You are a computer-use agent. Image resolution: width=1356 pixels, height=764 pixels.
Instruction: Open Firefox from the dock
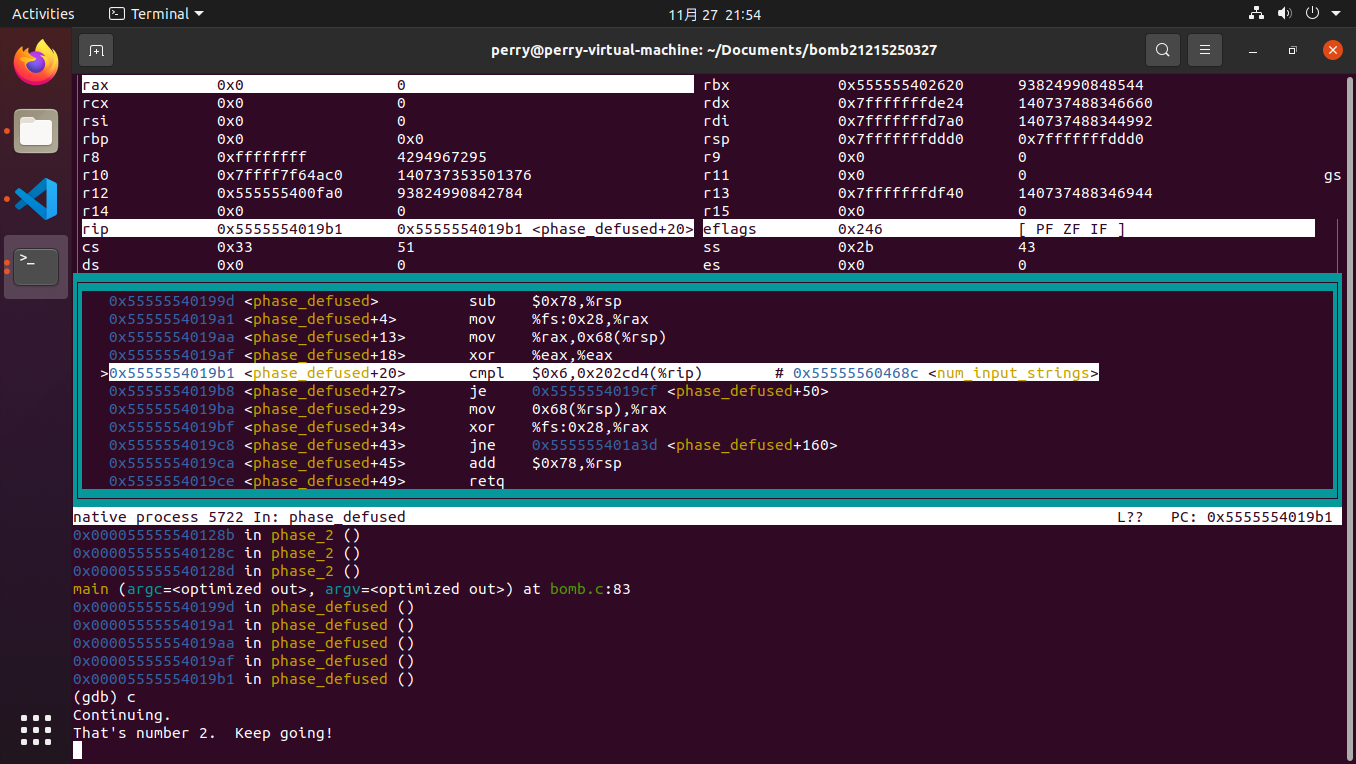[x=36, y=63]
